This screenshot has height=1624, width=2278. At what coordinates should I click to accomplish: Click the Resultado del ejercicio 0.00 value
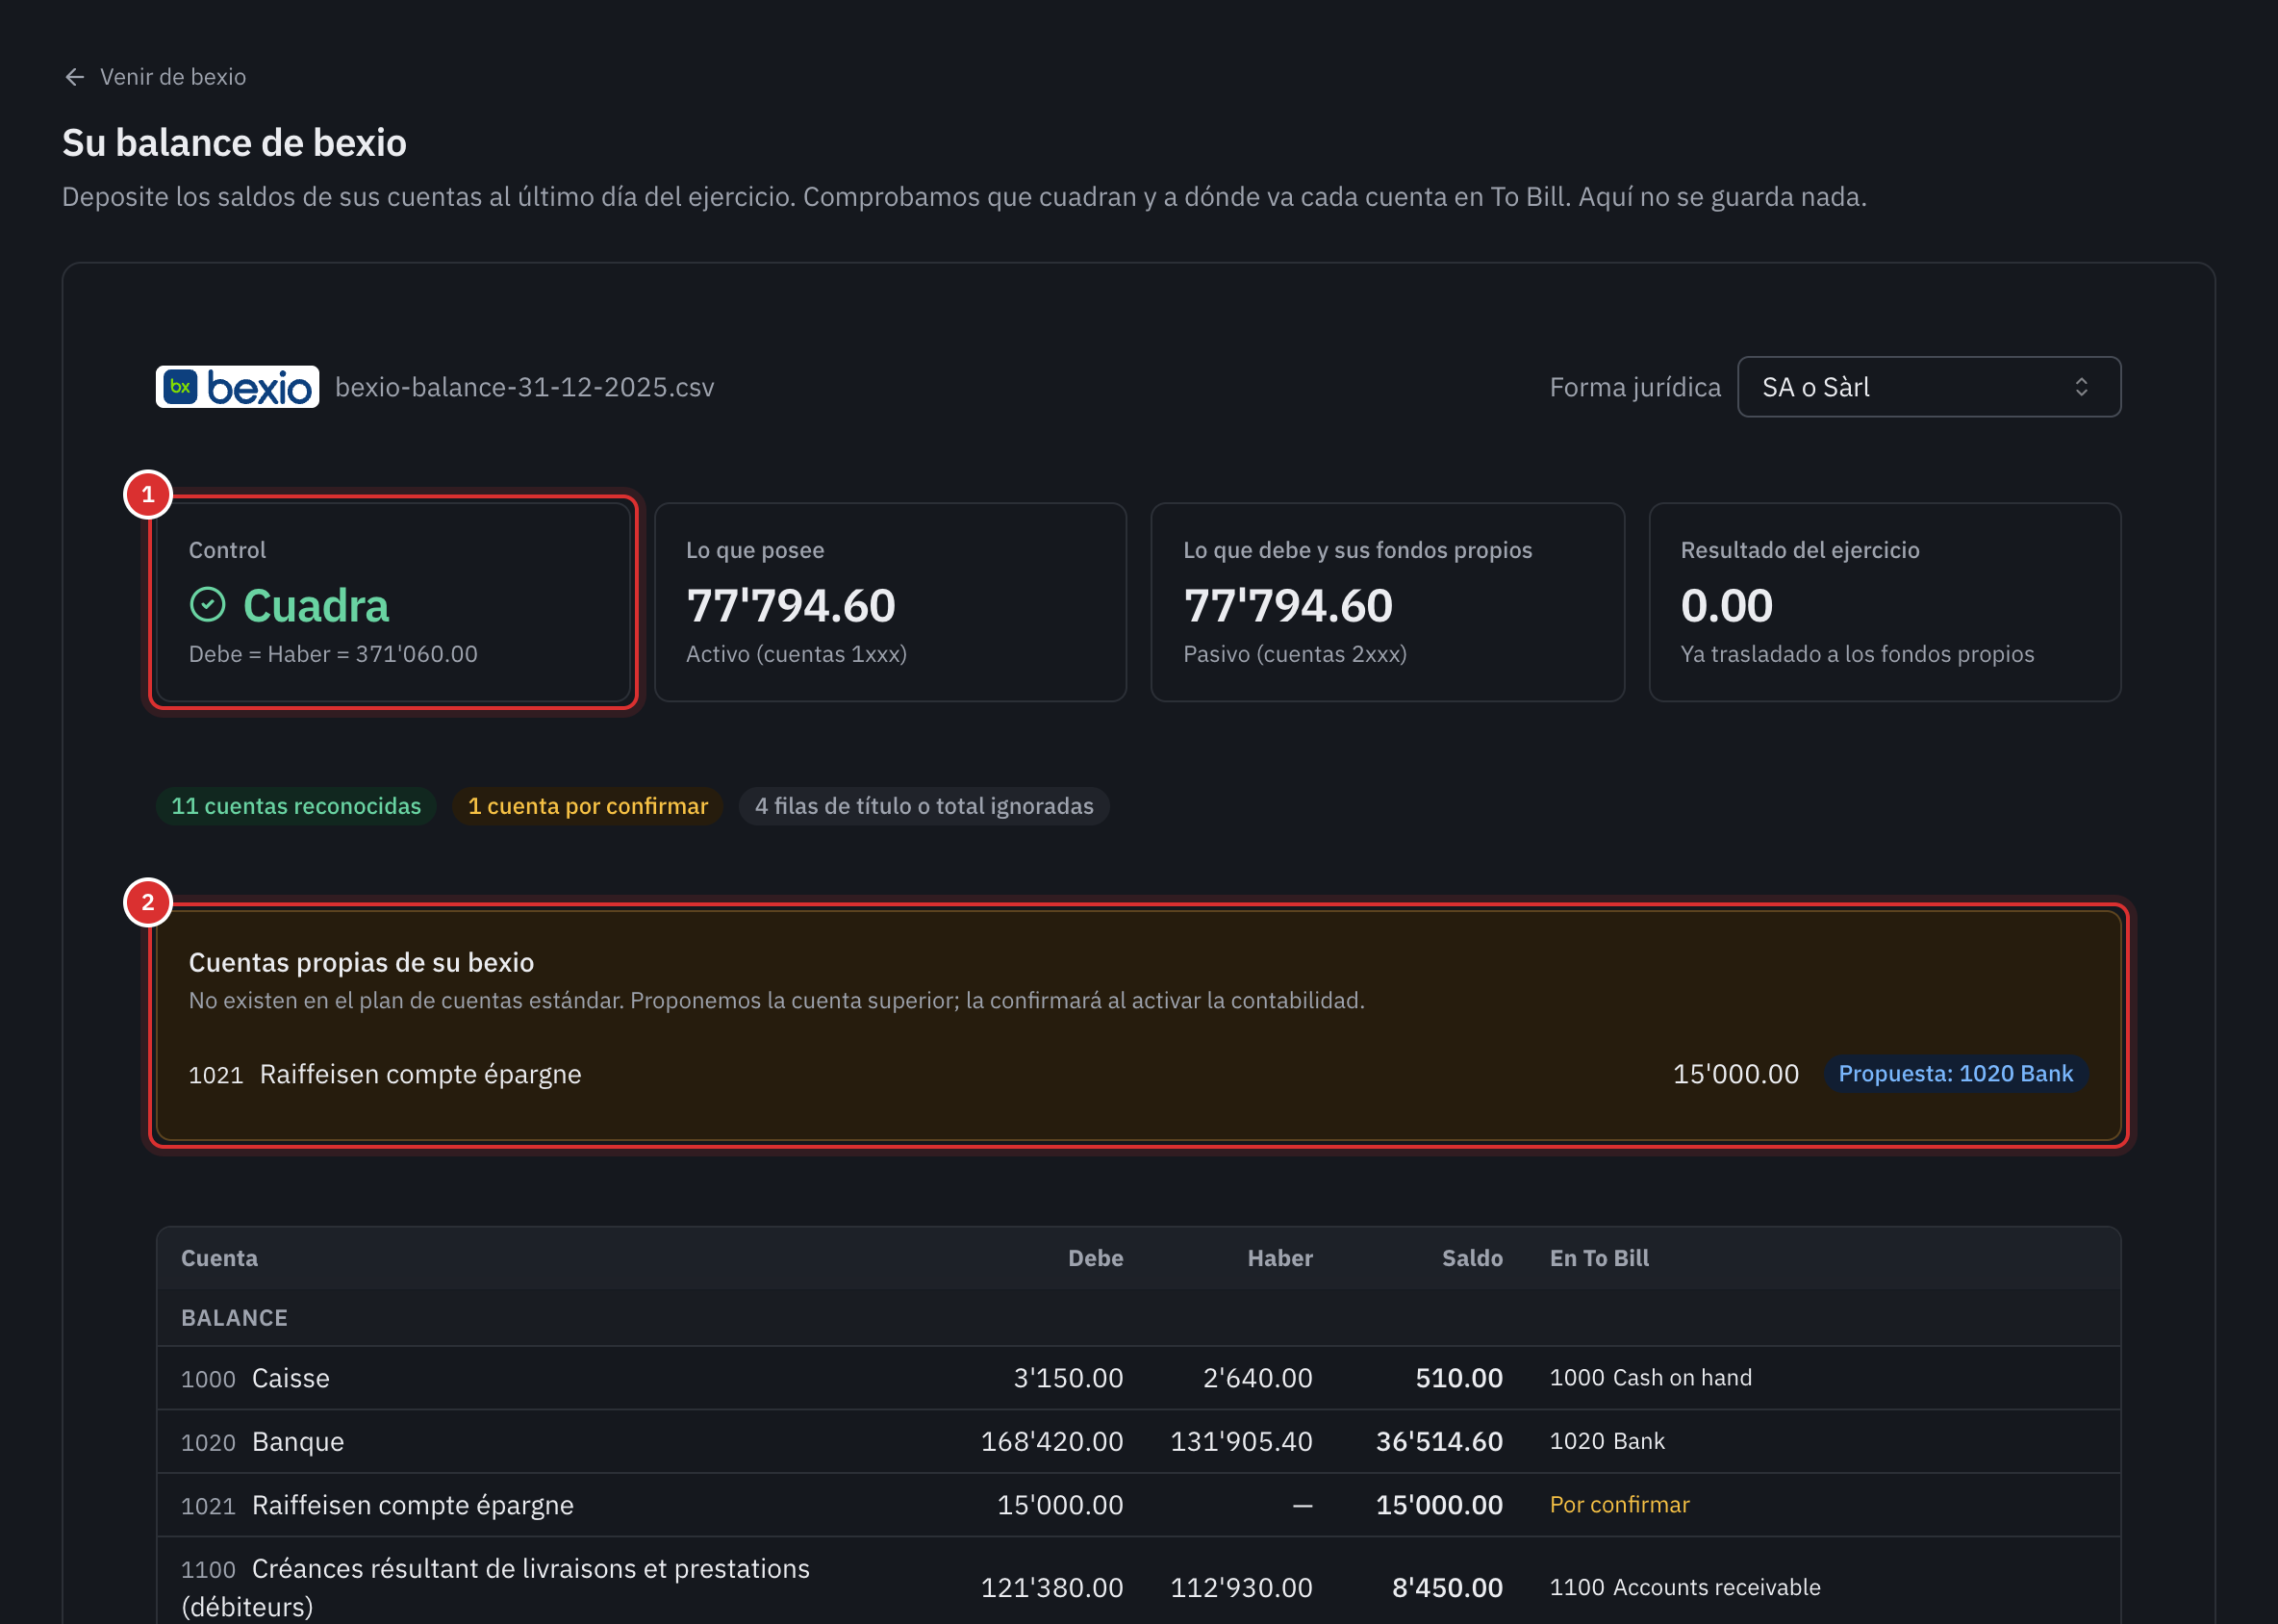tap(1726, 605)
